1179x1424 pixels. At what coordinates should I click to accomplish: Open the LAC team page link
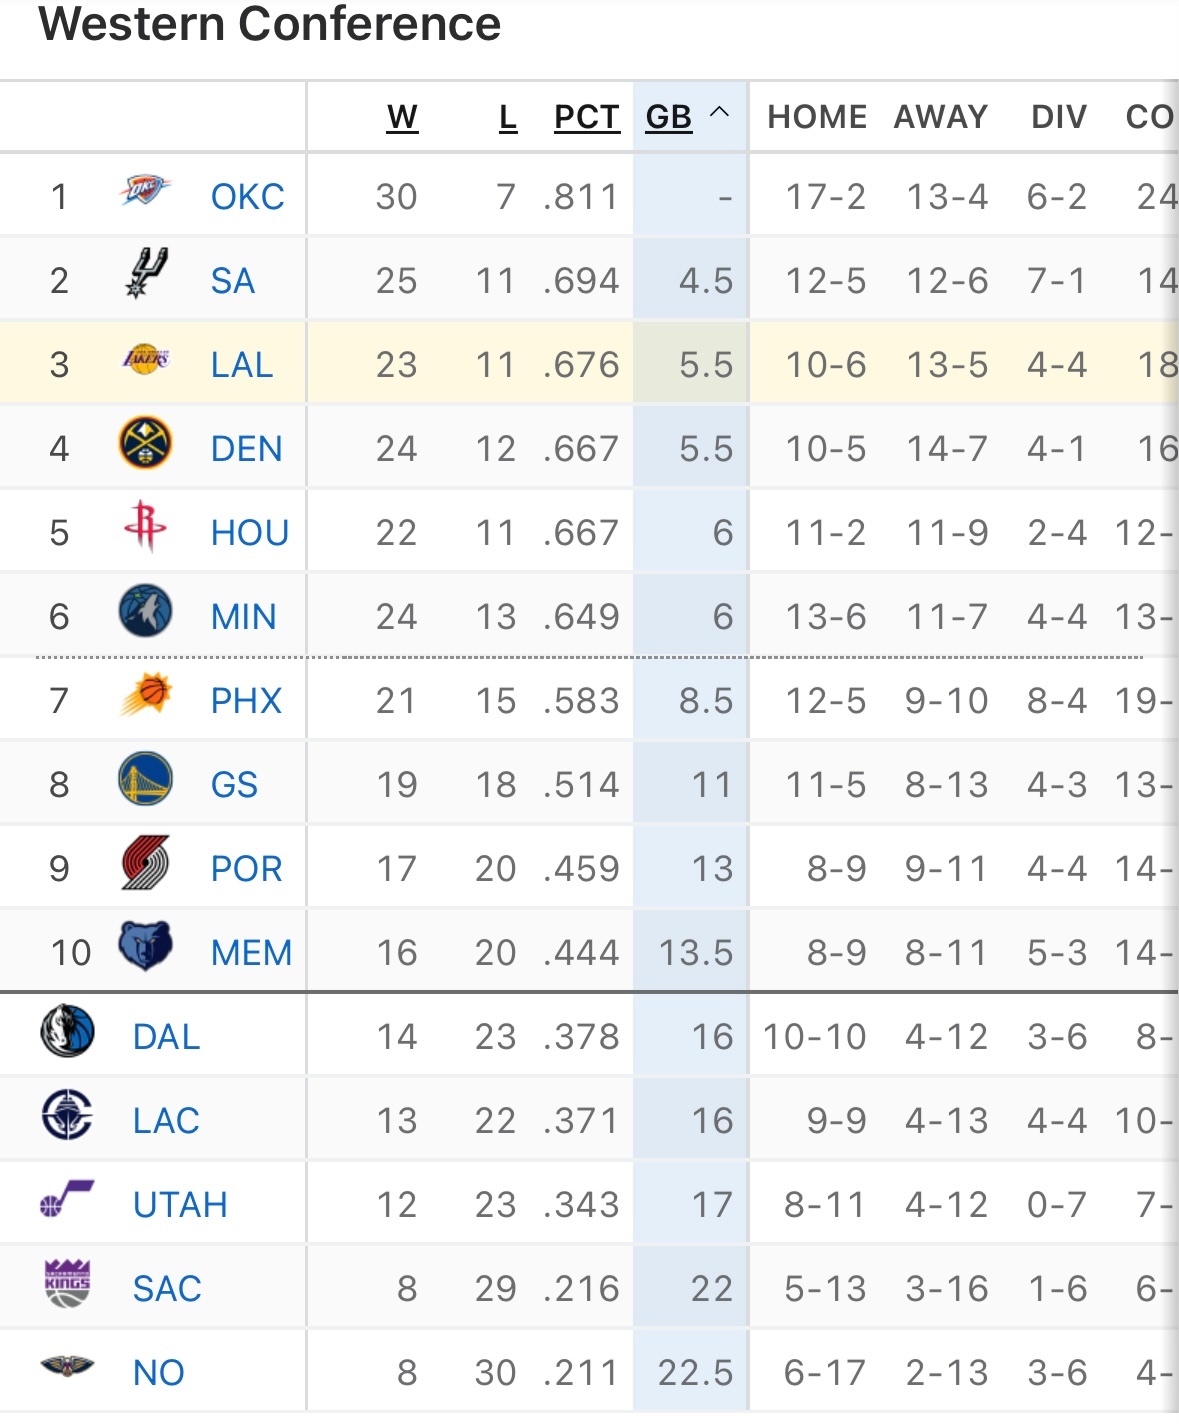pos(166,1121)
